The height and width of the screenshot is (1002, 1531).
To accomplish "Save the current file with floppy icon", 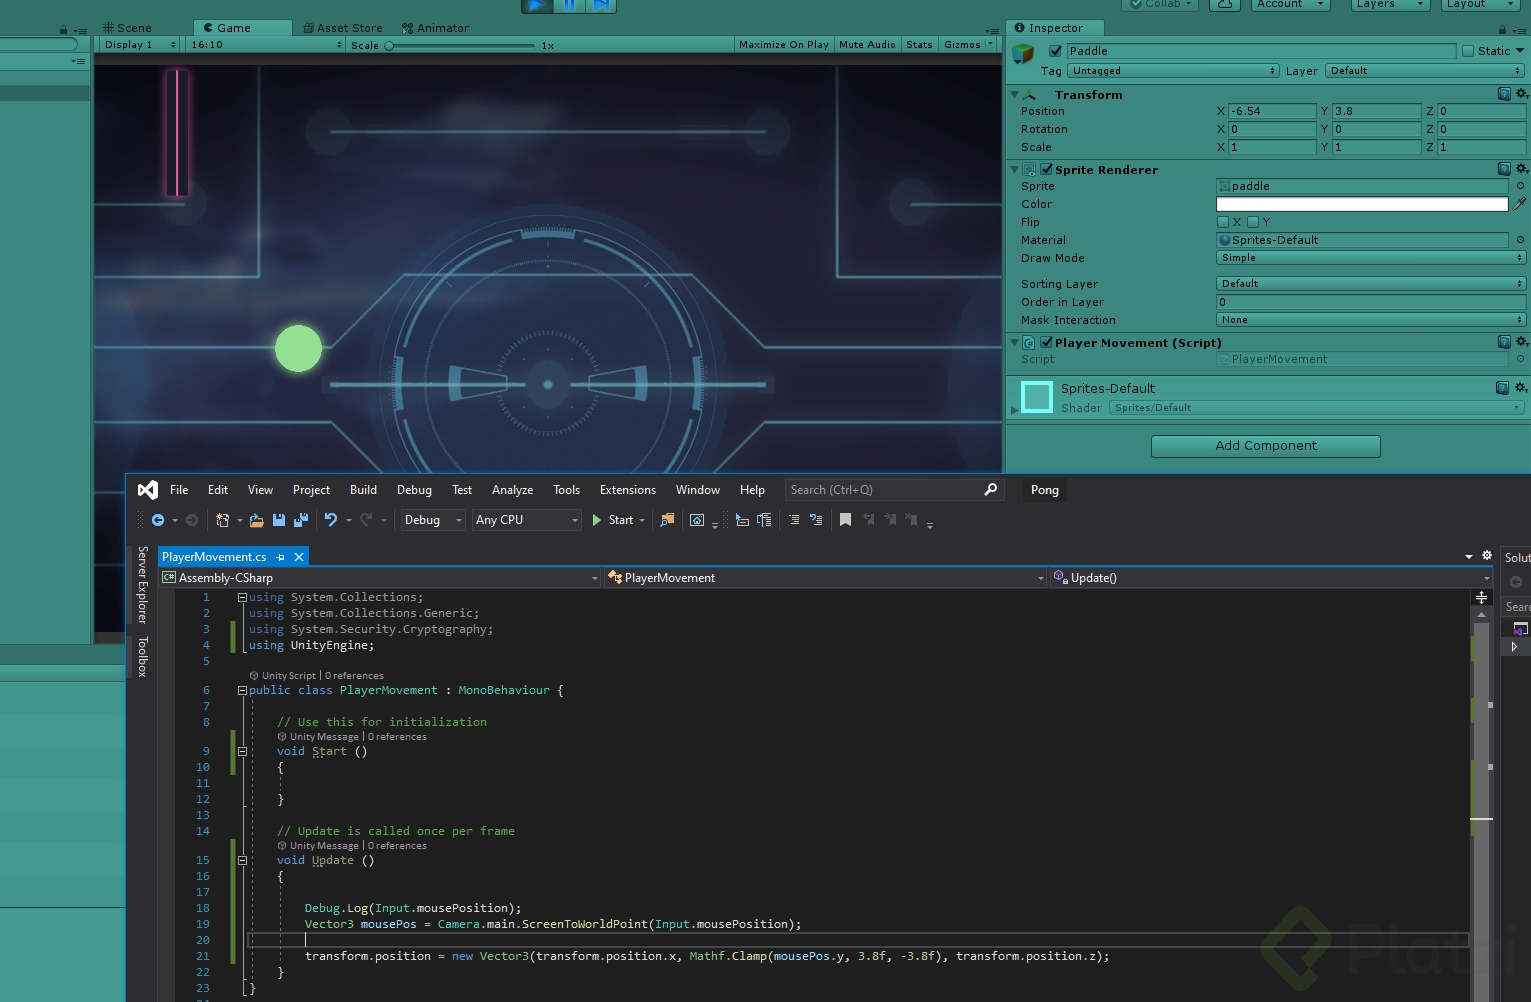I will tap(279, 520).
